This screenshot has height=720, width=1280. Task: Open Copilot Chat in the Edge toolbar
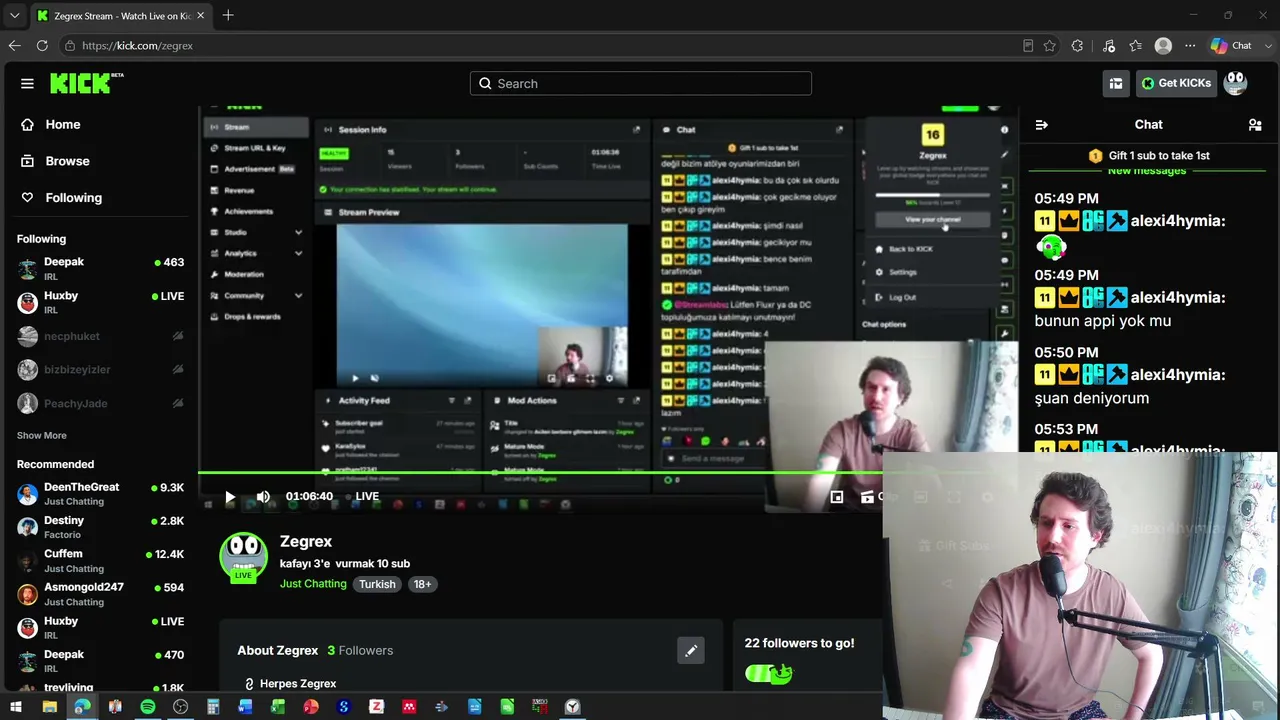point(1231,46)
